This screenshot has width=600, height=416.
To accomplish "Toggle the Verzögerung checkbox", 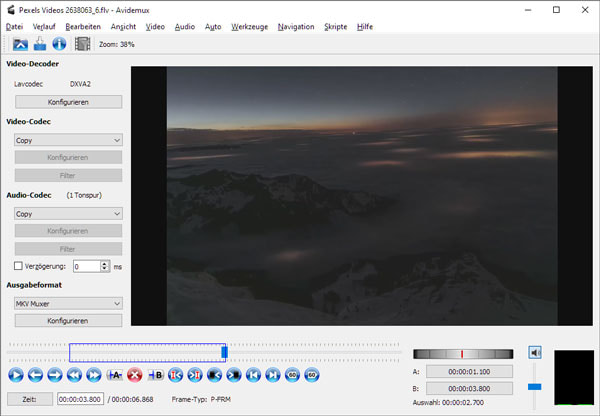I will click(19, 266).
